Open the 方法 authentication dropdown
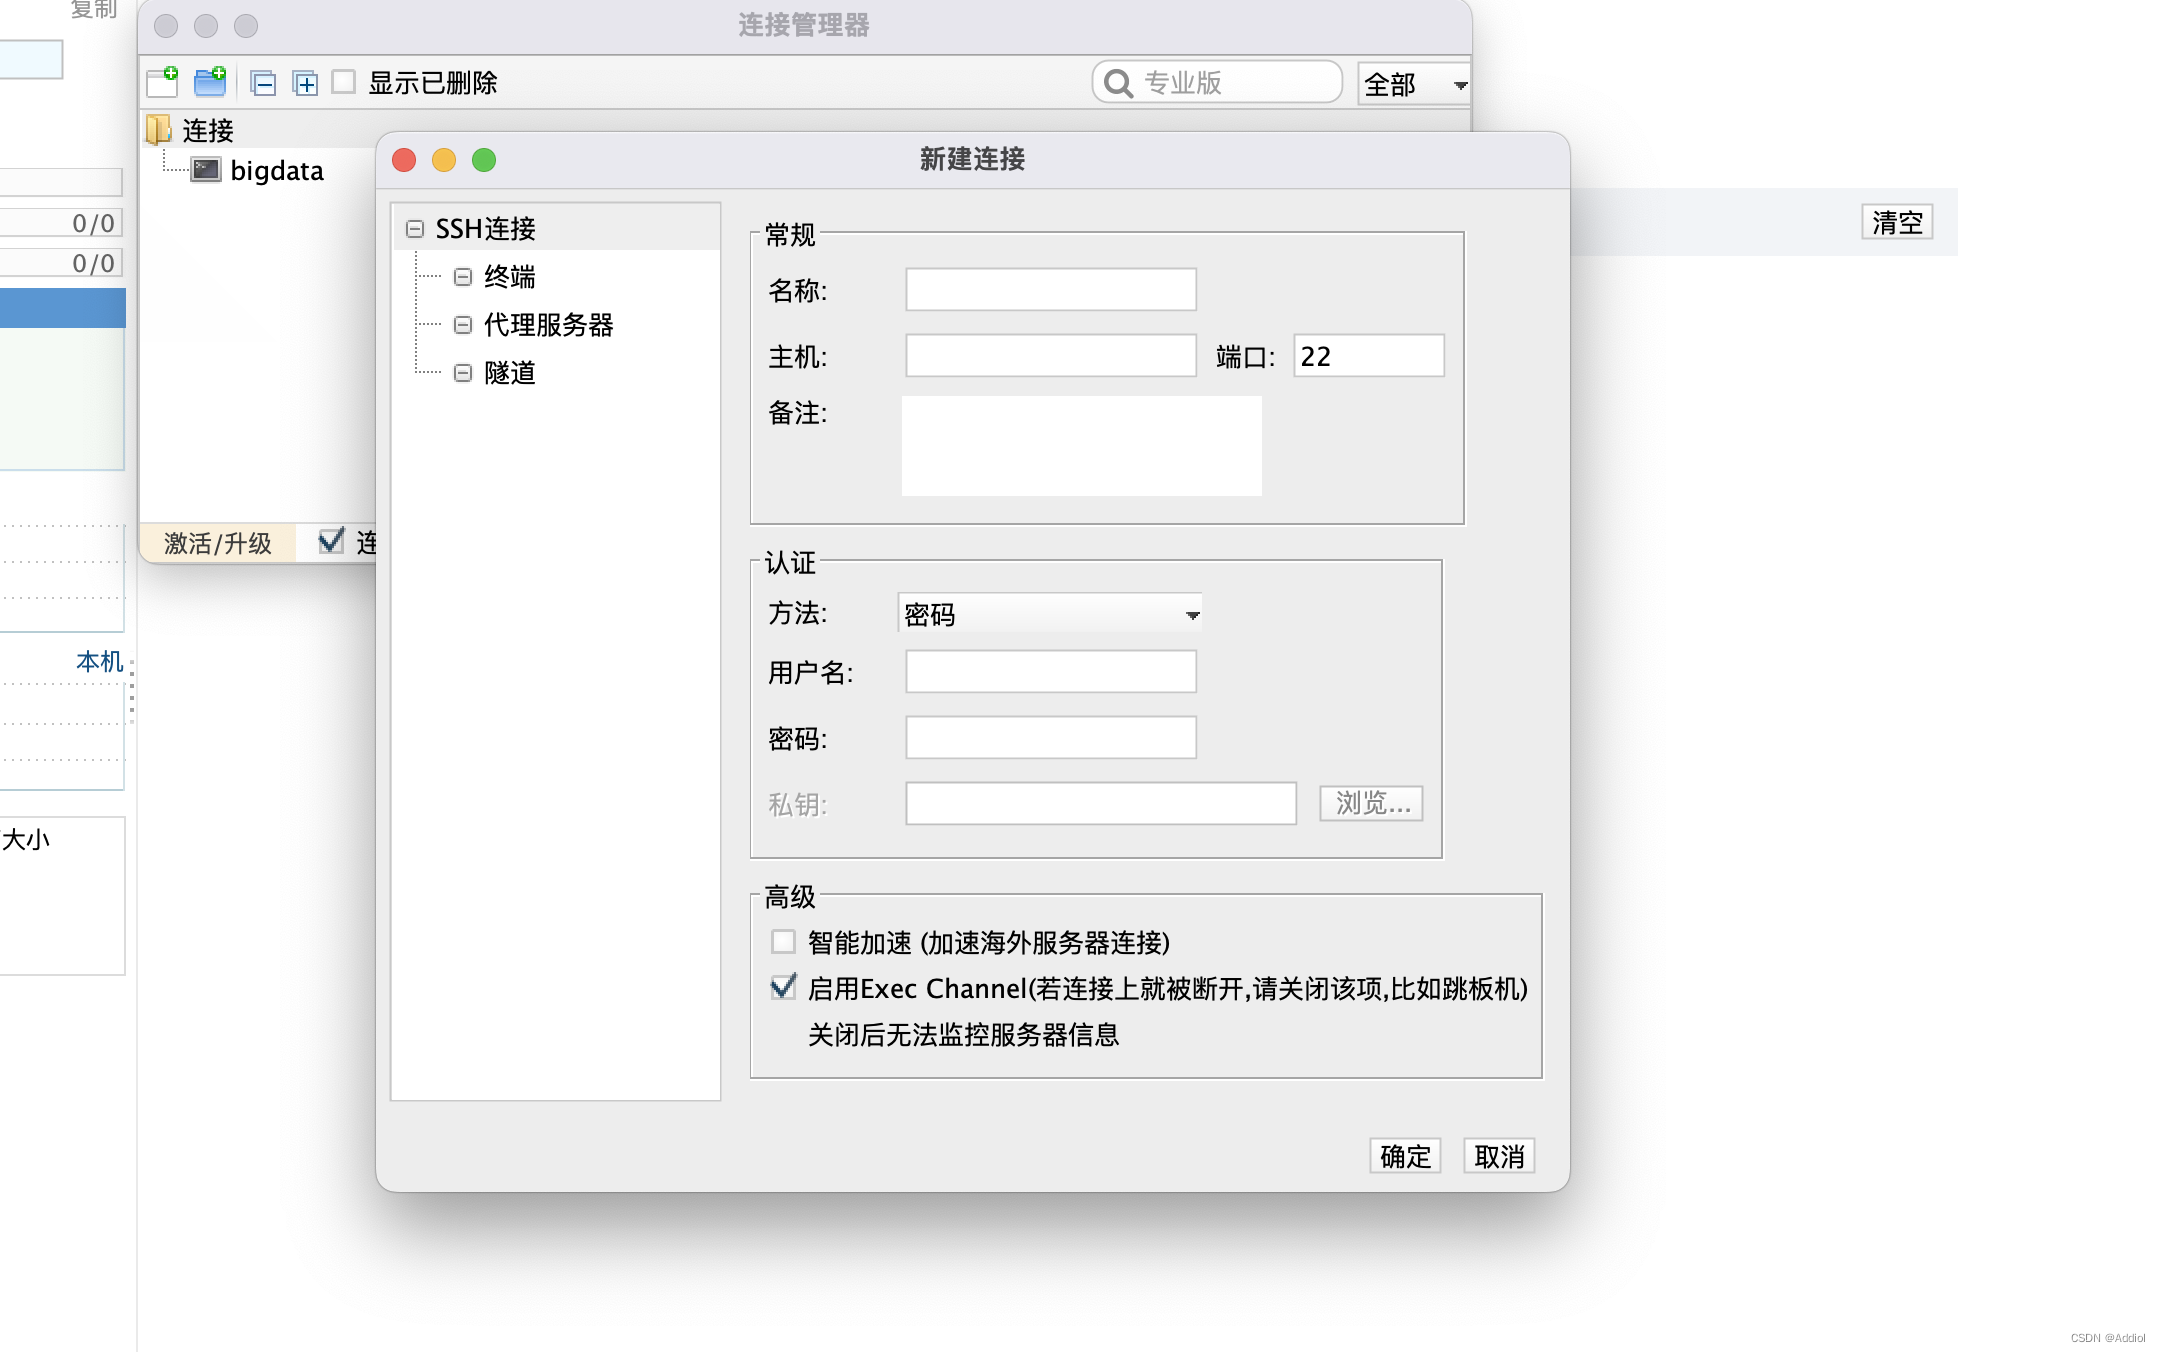 [x=1050, y=614]
